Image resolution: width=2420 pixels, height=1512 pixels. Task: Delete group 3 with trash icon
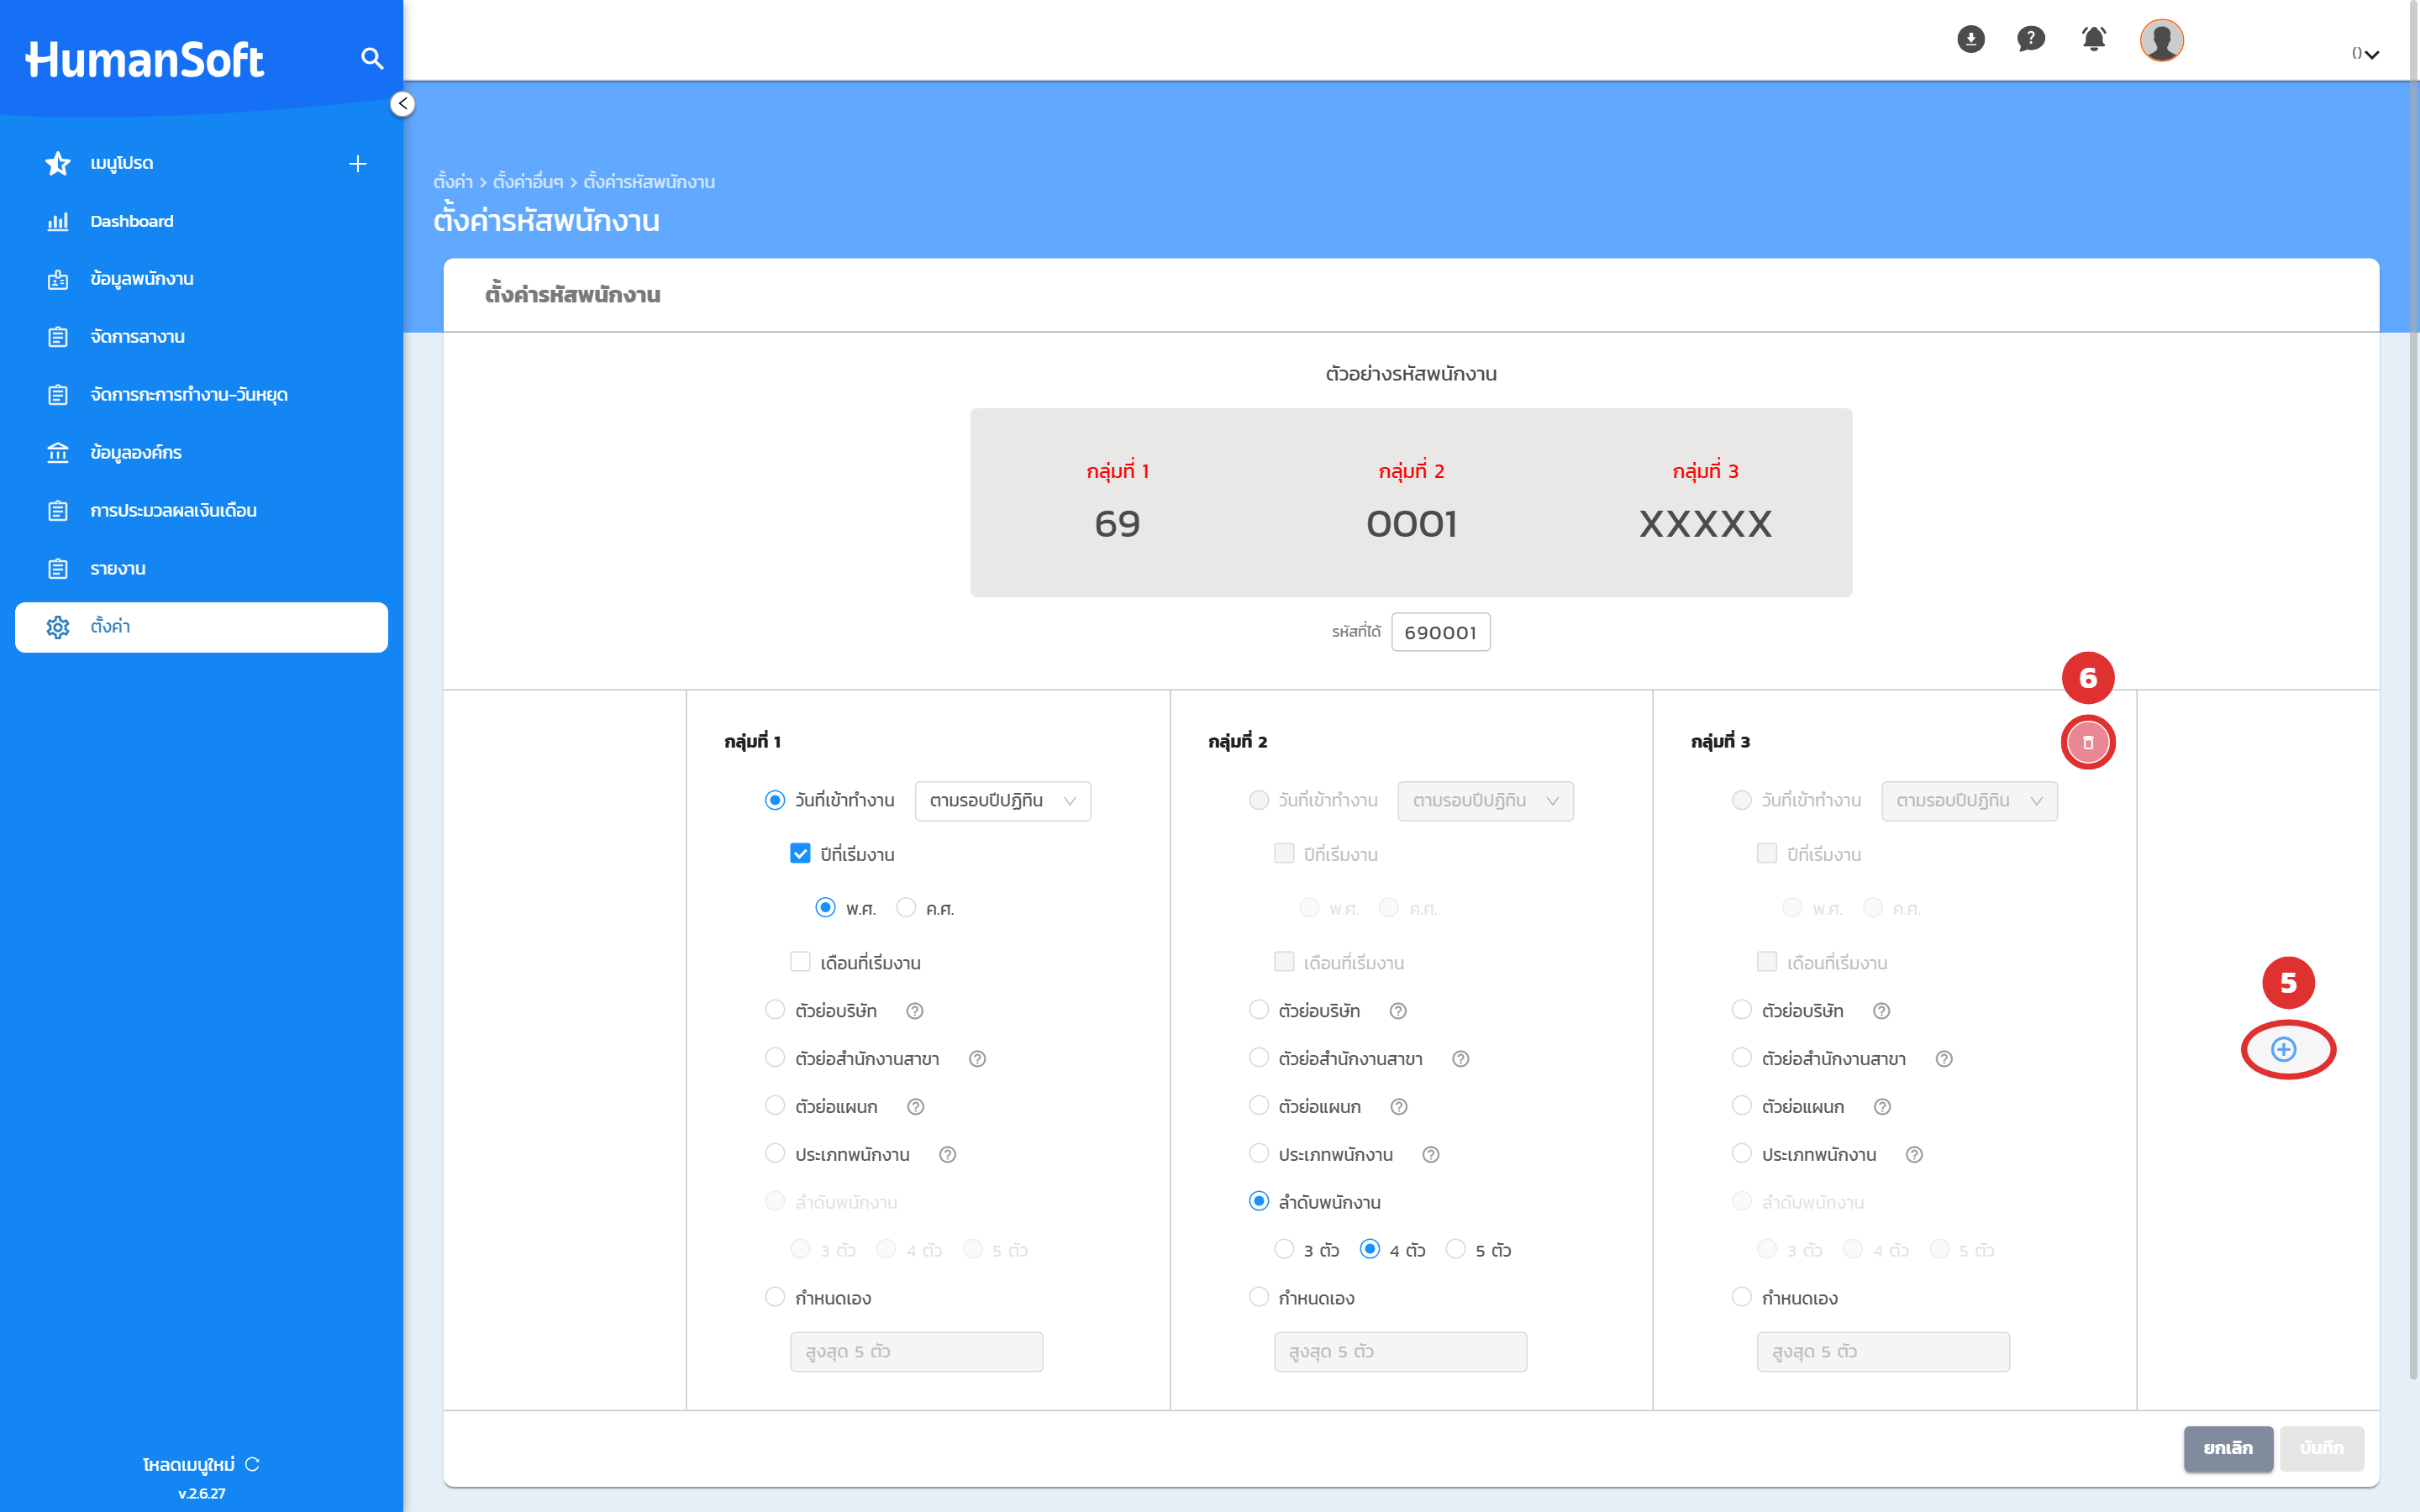click(2088, 742)
